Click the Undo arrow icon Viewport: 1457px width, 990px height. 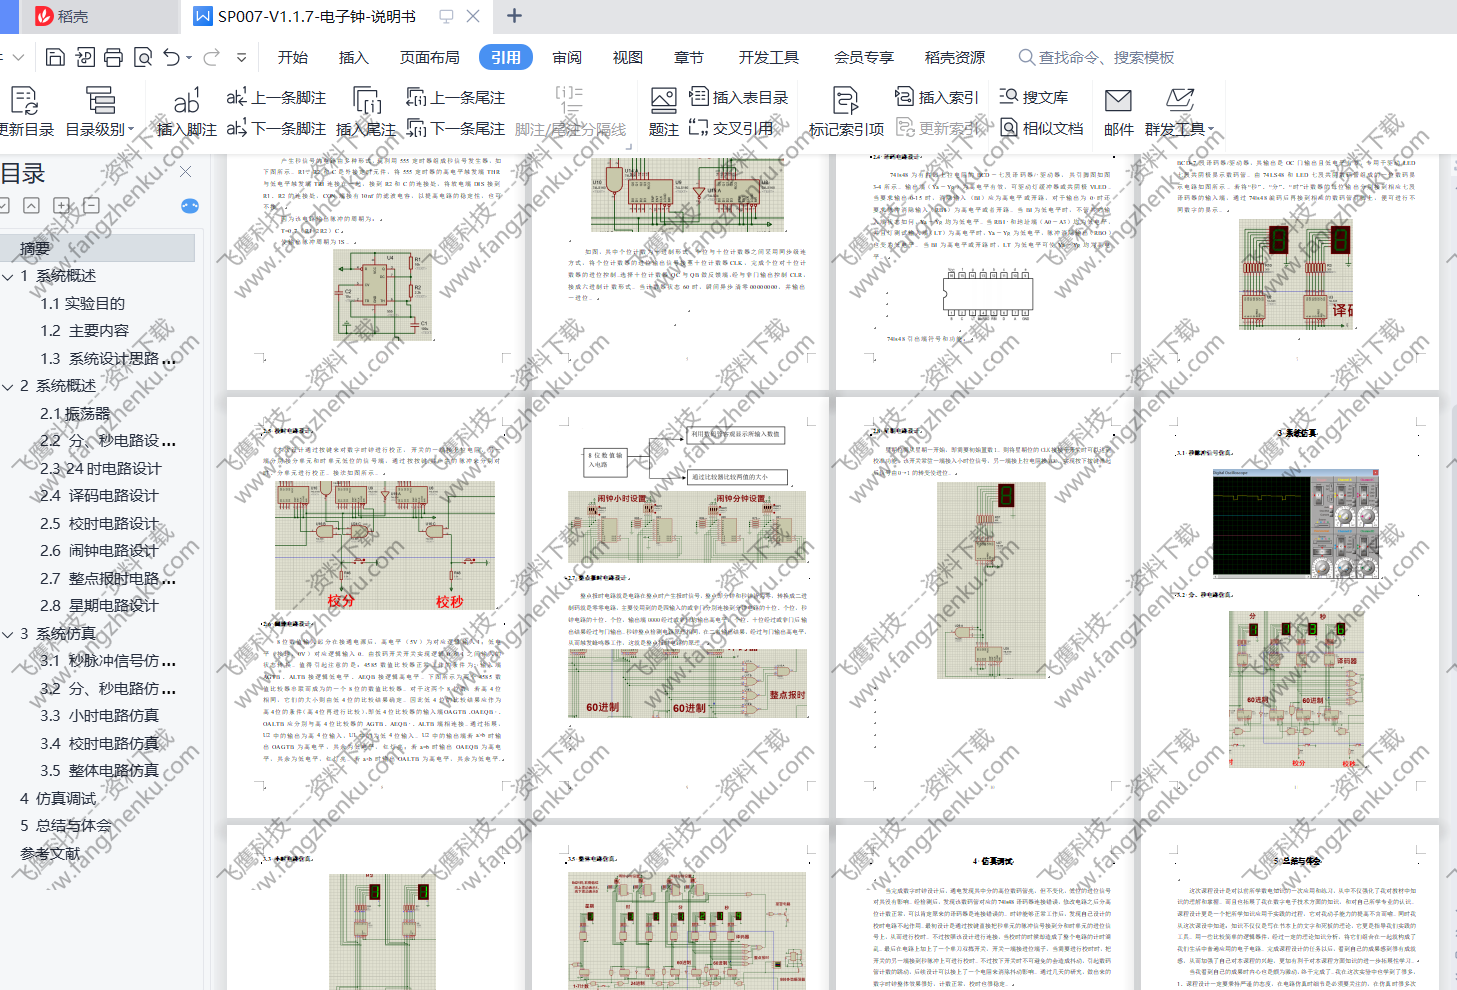click(172, 57)
